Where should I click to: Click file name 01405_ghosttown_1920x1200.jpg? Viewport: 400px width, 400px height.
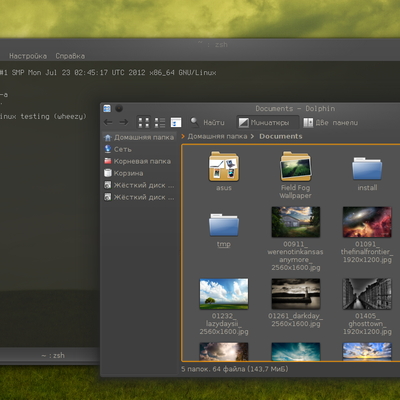click(367, 324)
